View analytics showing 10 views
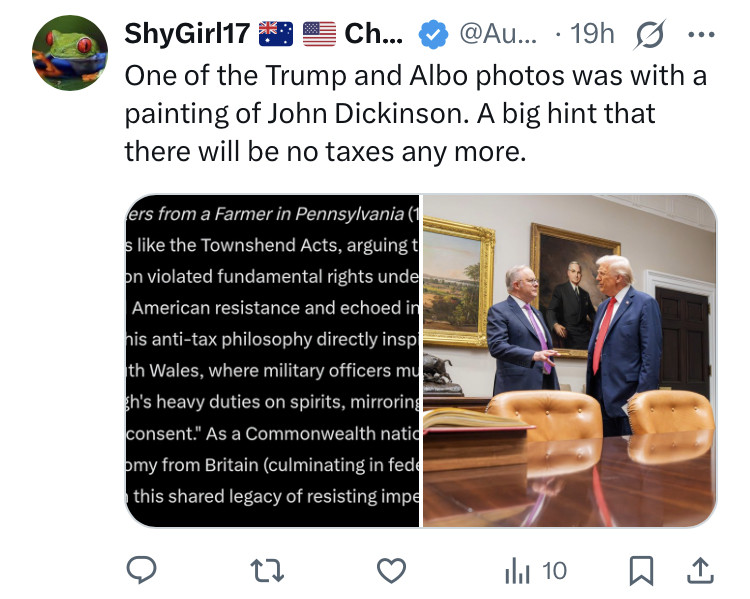Viewport: 750px width, 599px height. pos(536,571)
